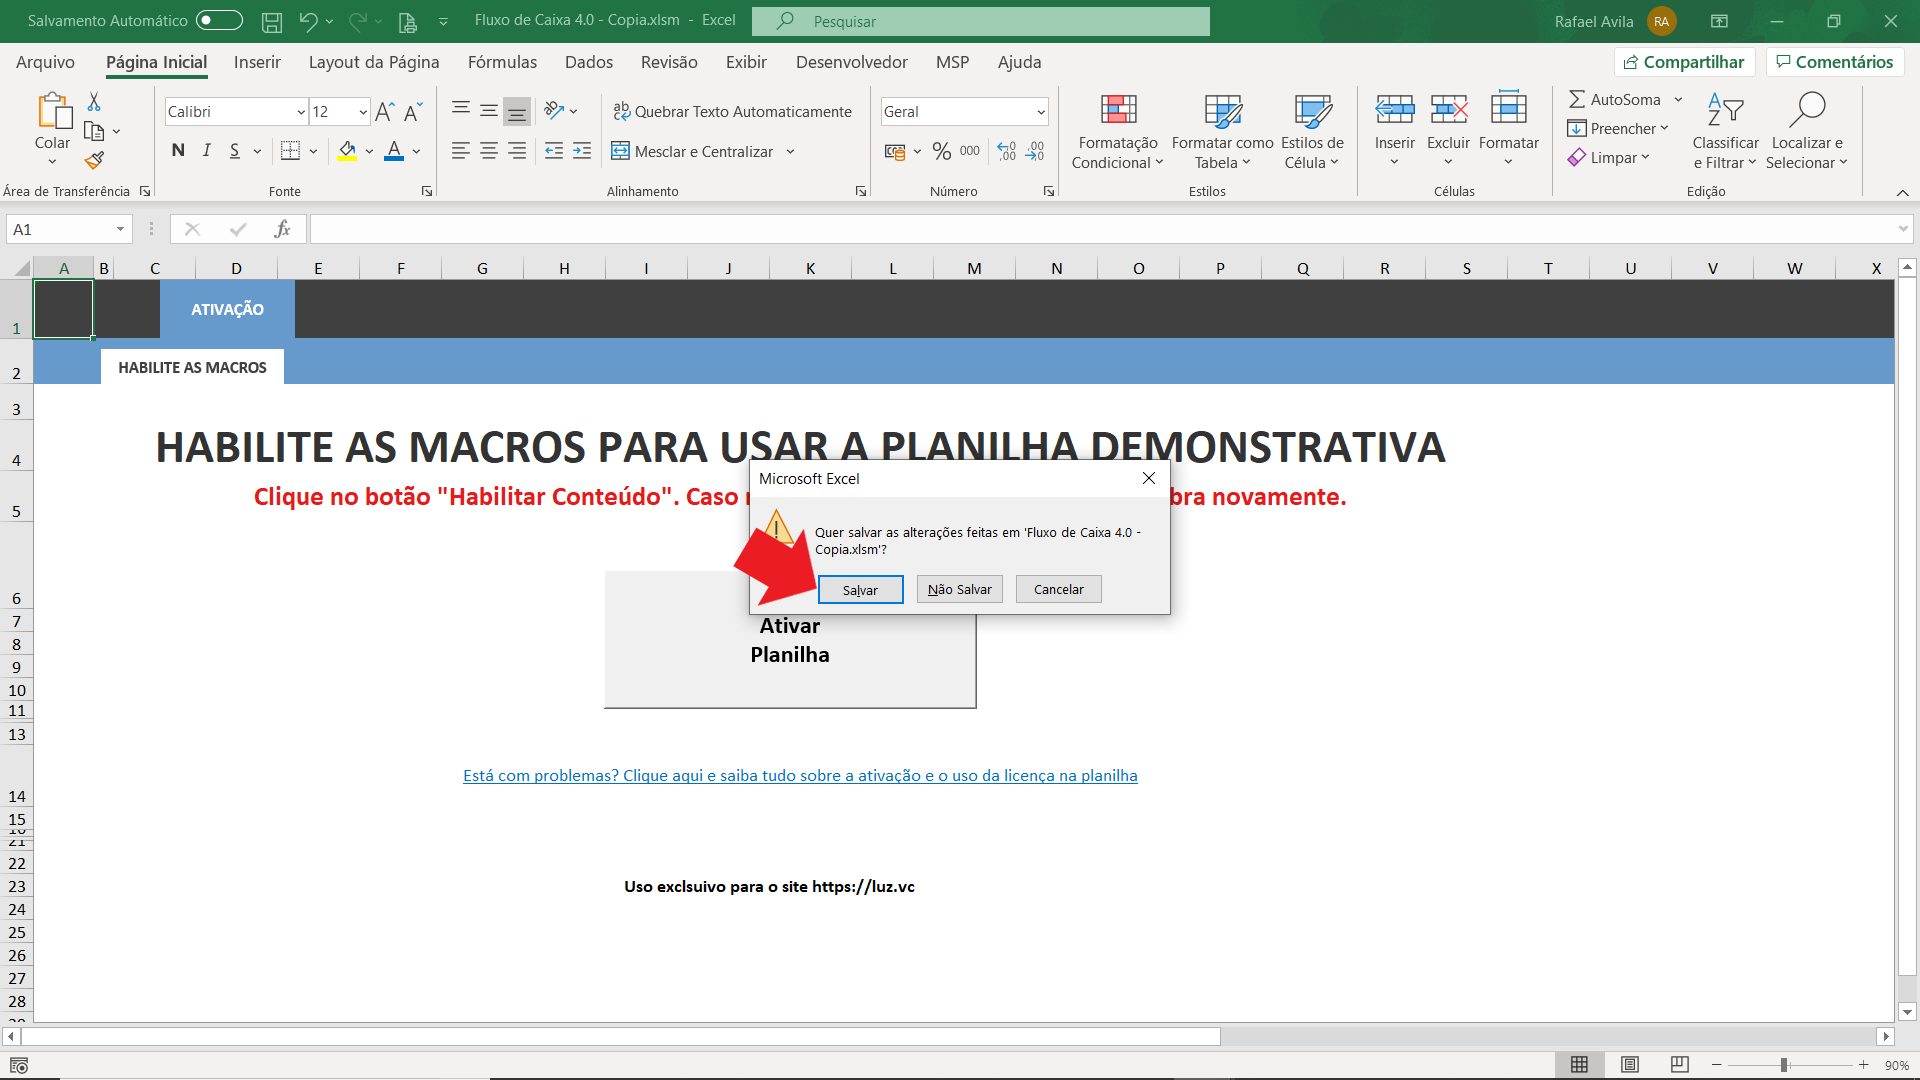Click the Cut scissors icon
The width and height of the screenshot is (1920, 1080).
[x=94, y=102]
